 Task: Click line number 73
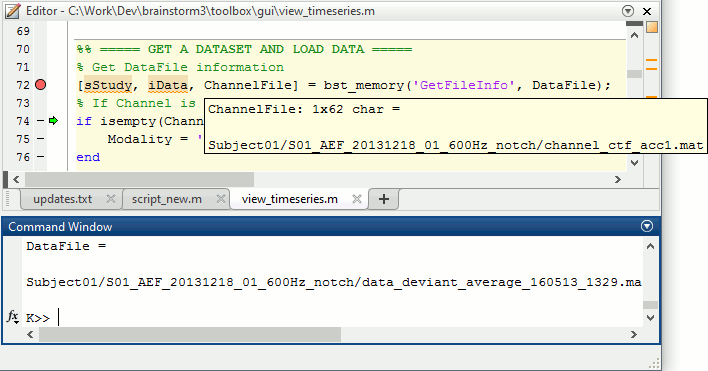point(23,103)
